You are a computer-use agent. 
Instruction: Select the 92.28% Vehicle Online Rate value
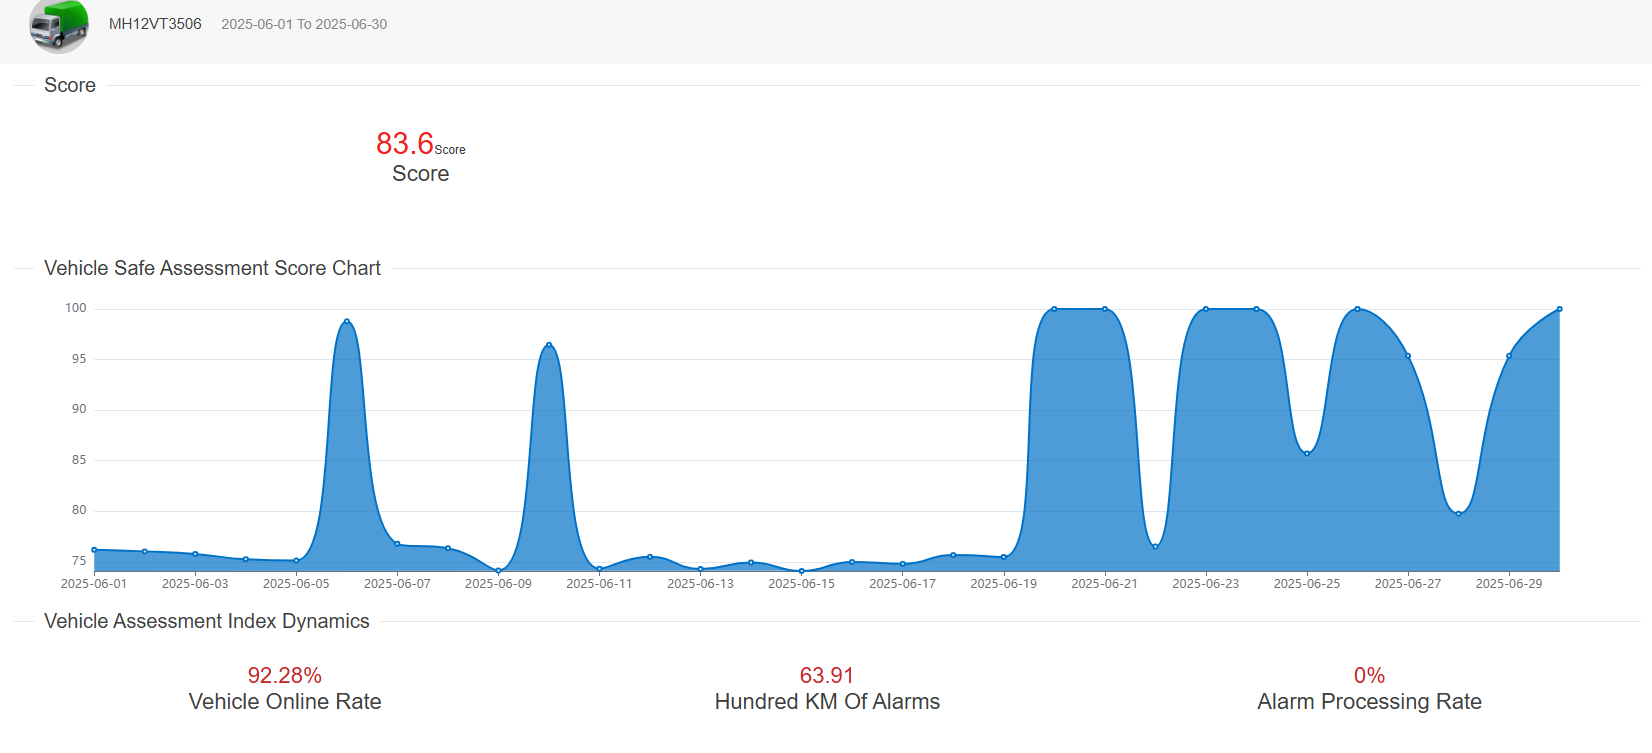[x=285, y=676]
